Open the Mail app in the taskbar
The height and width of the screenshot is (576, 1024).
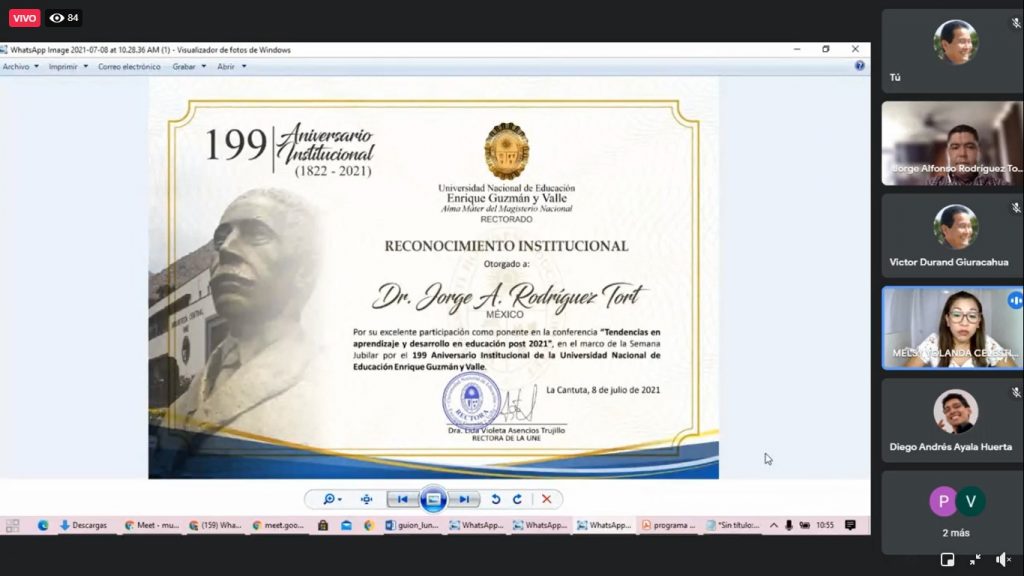pos(346,525)
